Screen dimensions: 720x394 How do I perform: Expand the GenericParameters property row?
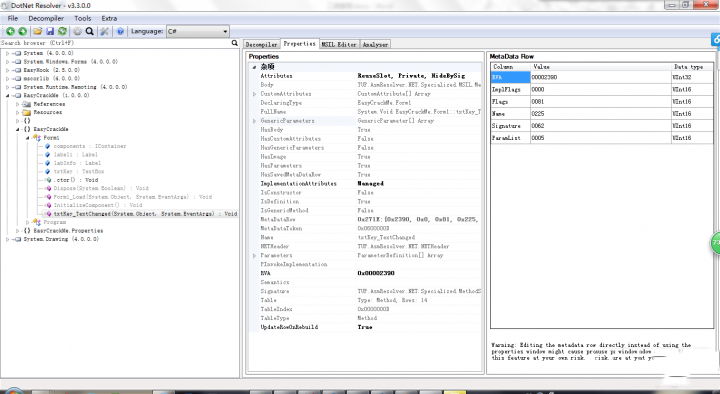(x=254, y=121)
